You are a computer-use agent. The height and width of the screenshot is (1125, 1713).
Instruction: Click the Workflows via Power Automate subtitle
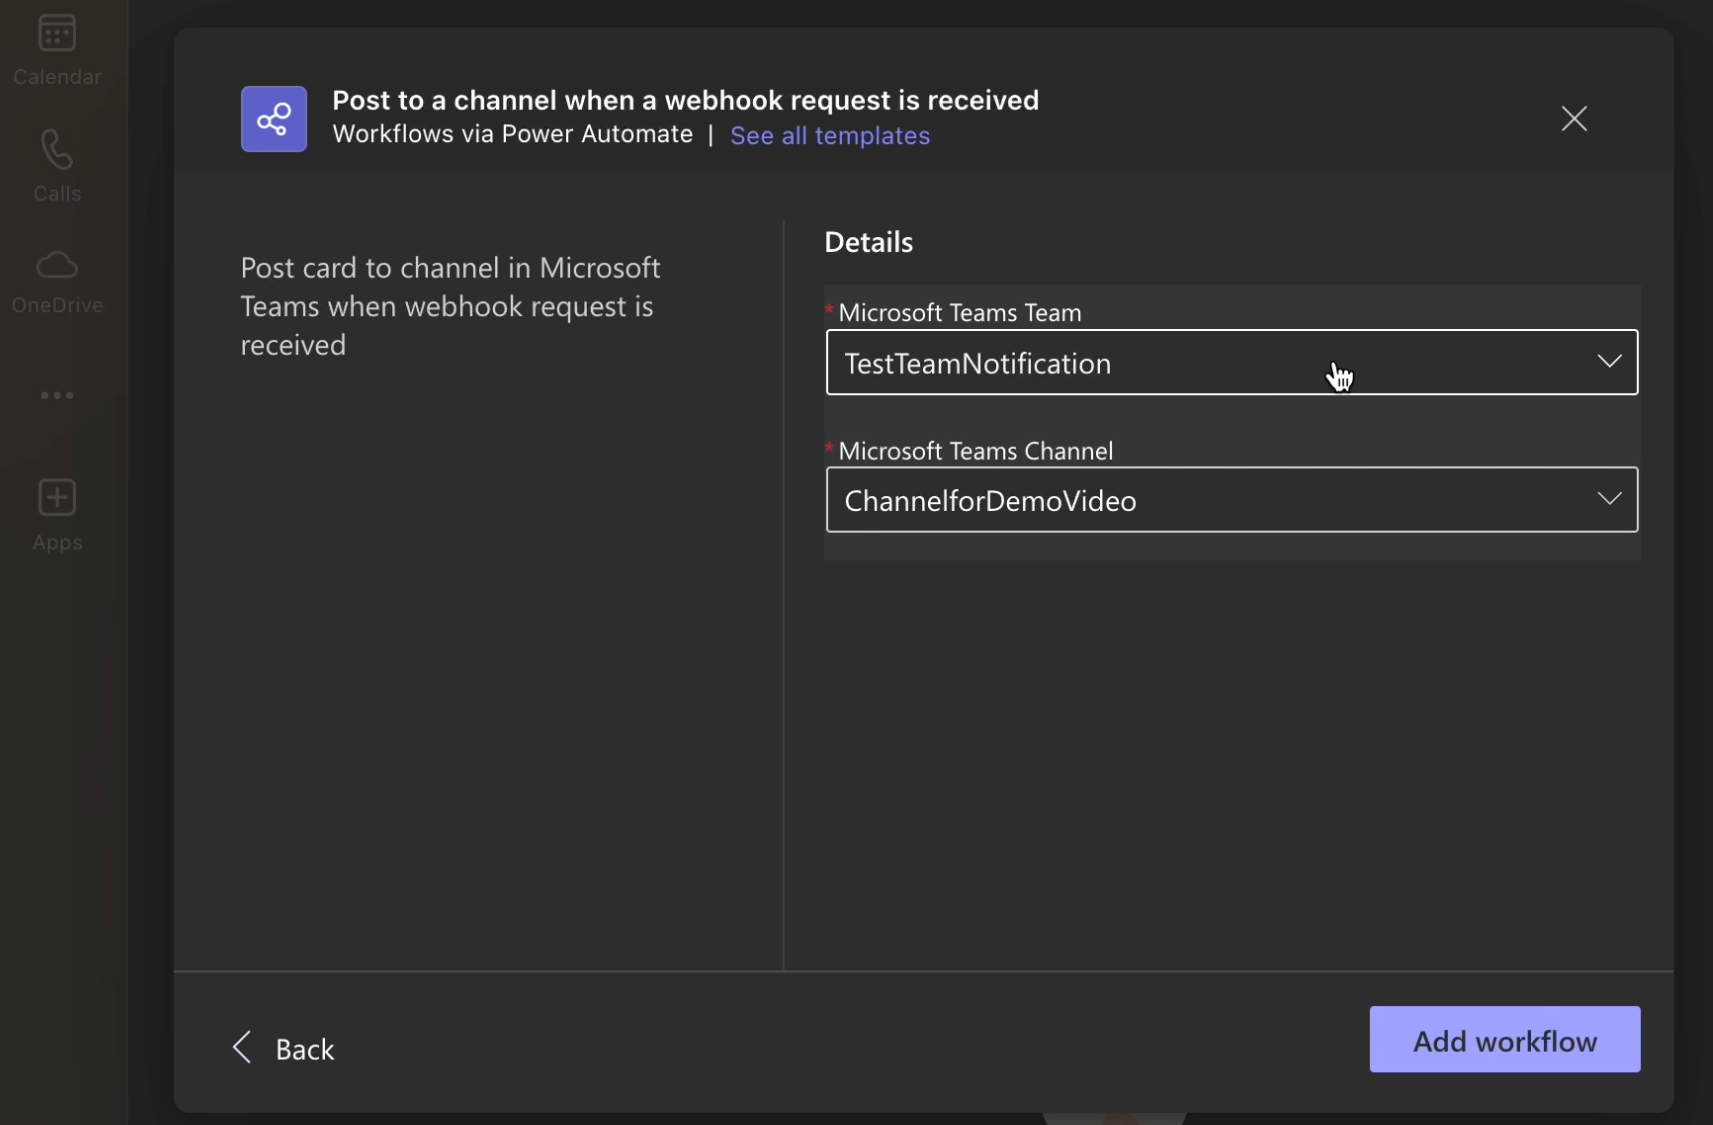pyautogui.click(x=512, y=134)
